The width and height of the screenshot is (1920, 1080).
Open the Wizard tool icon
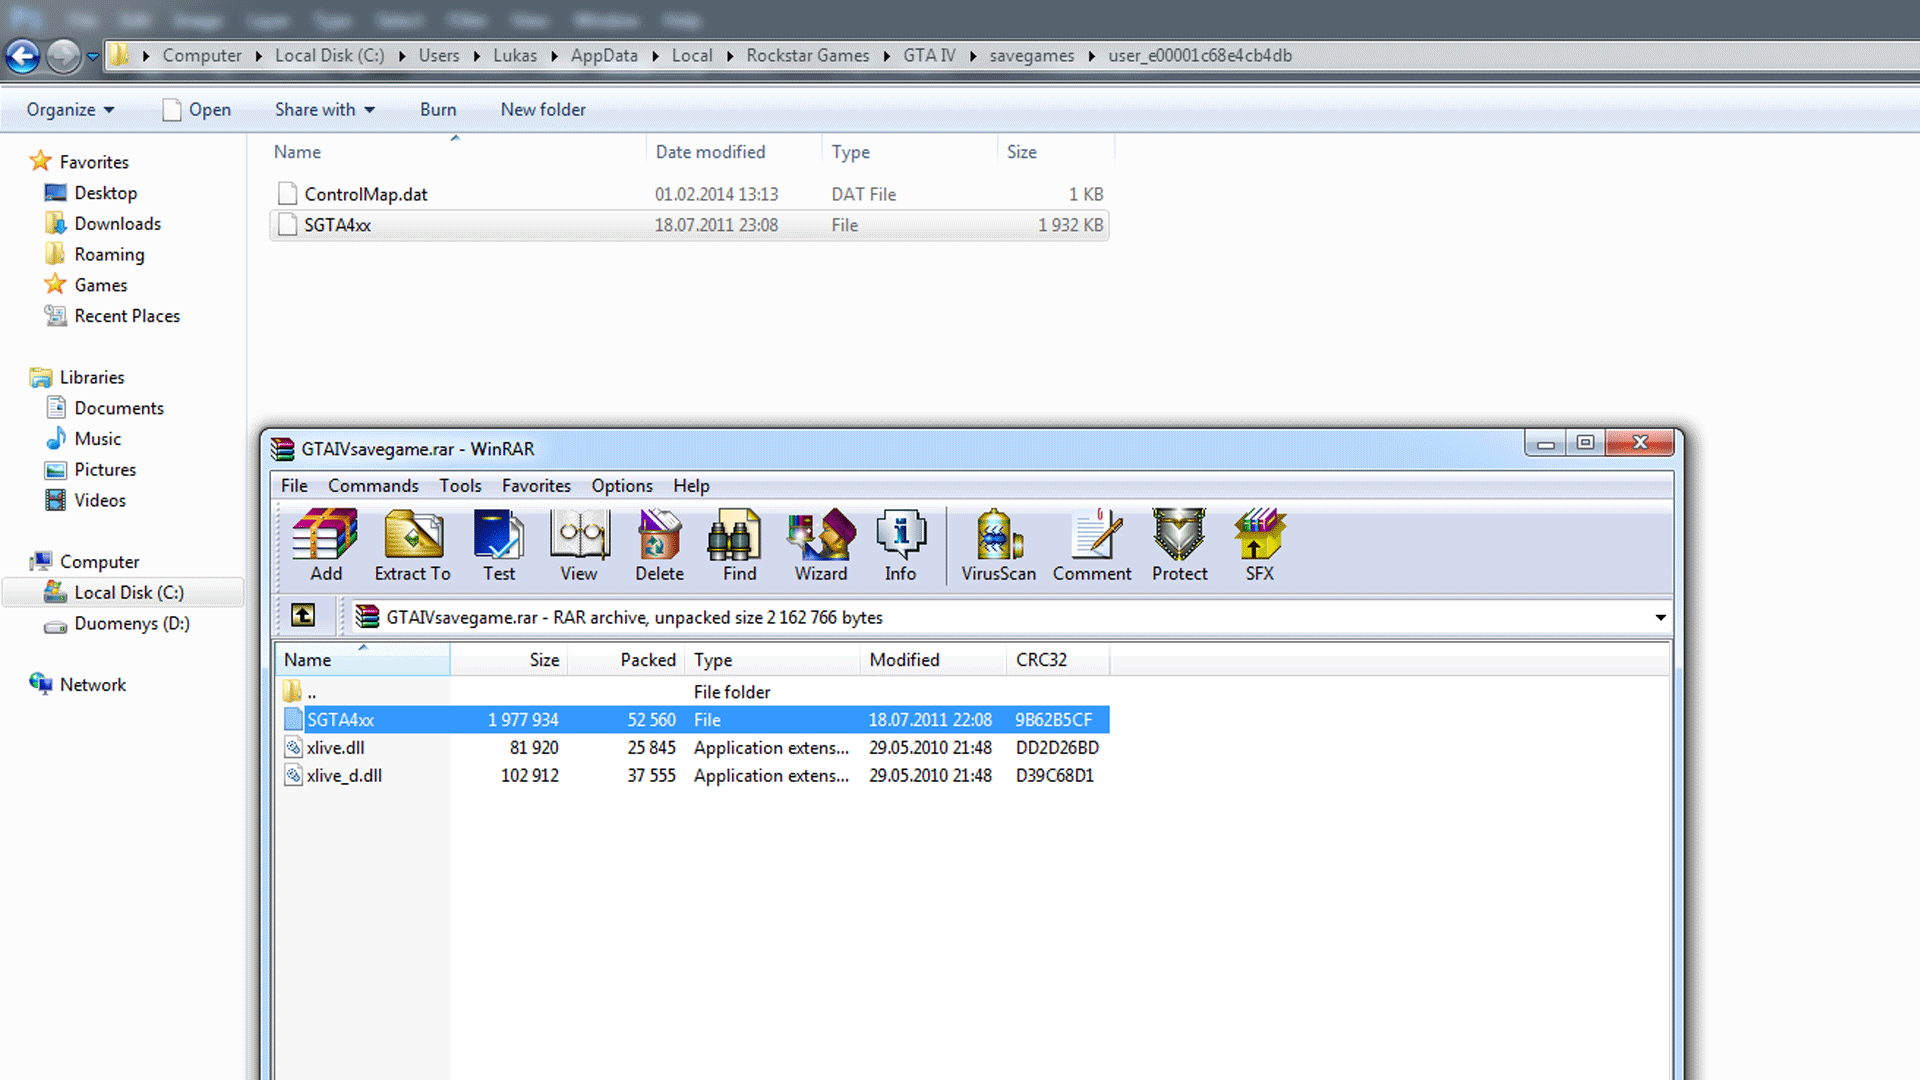(x=821, y=545)
